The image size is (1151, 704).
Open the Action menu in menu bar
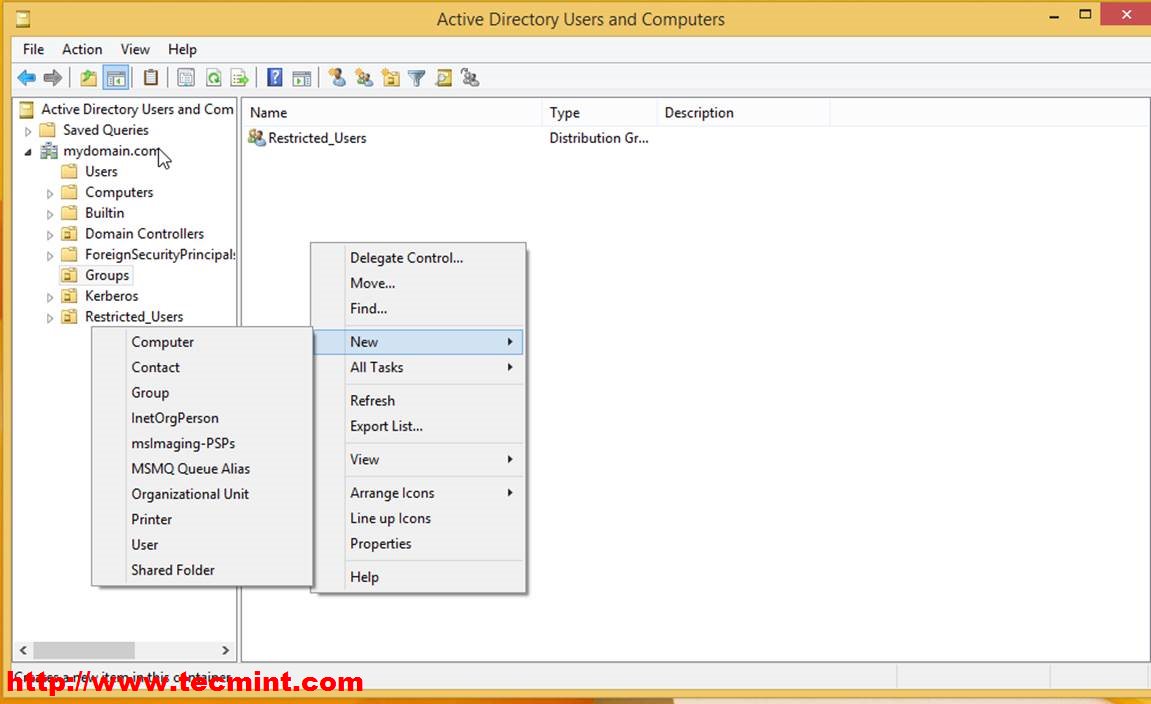point(82,49)
